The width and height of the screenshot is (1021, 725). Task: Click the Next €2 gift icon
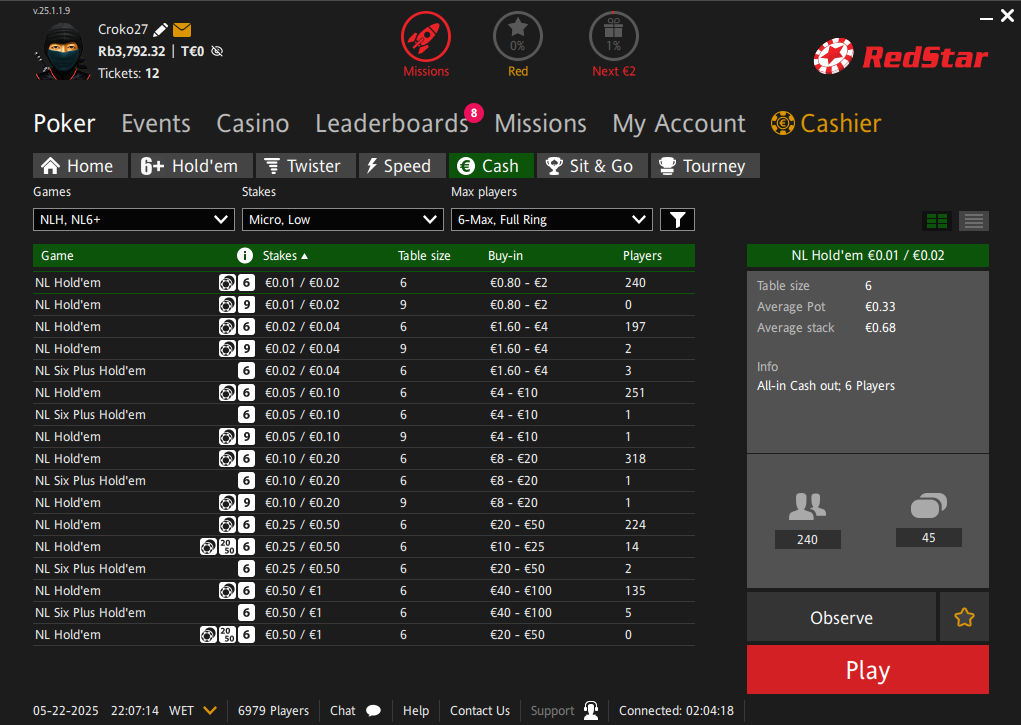[x=613, y=36]
